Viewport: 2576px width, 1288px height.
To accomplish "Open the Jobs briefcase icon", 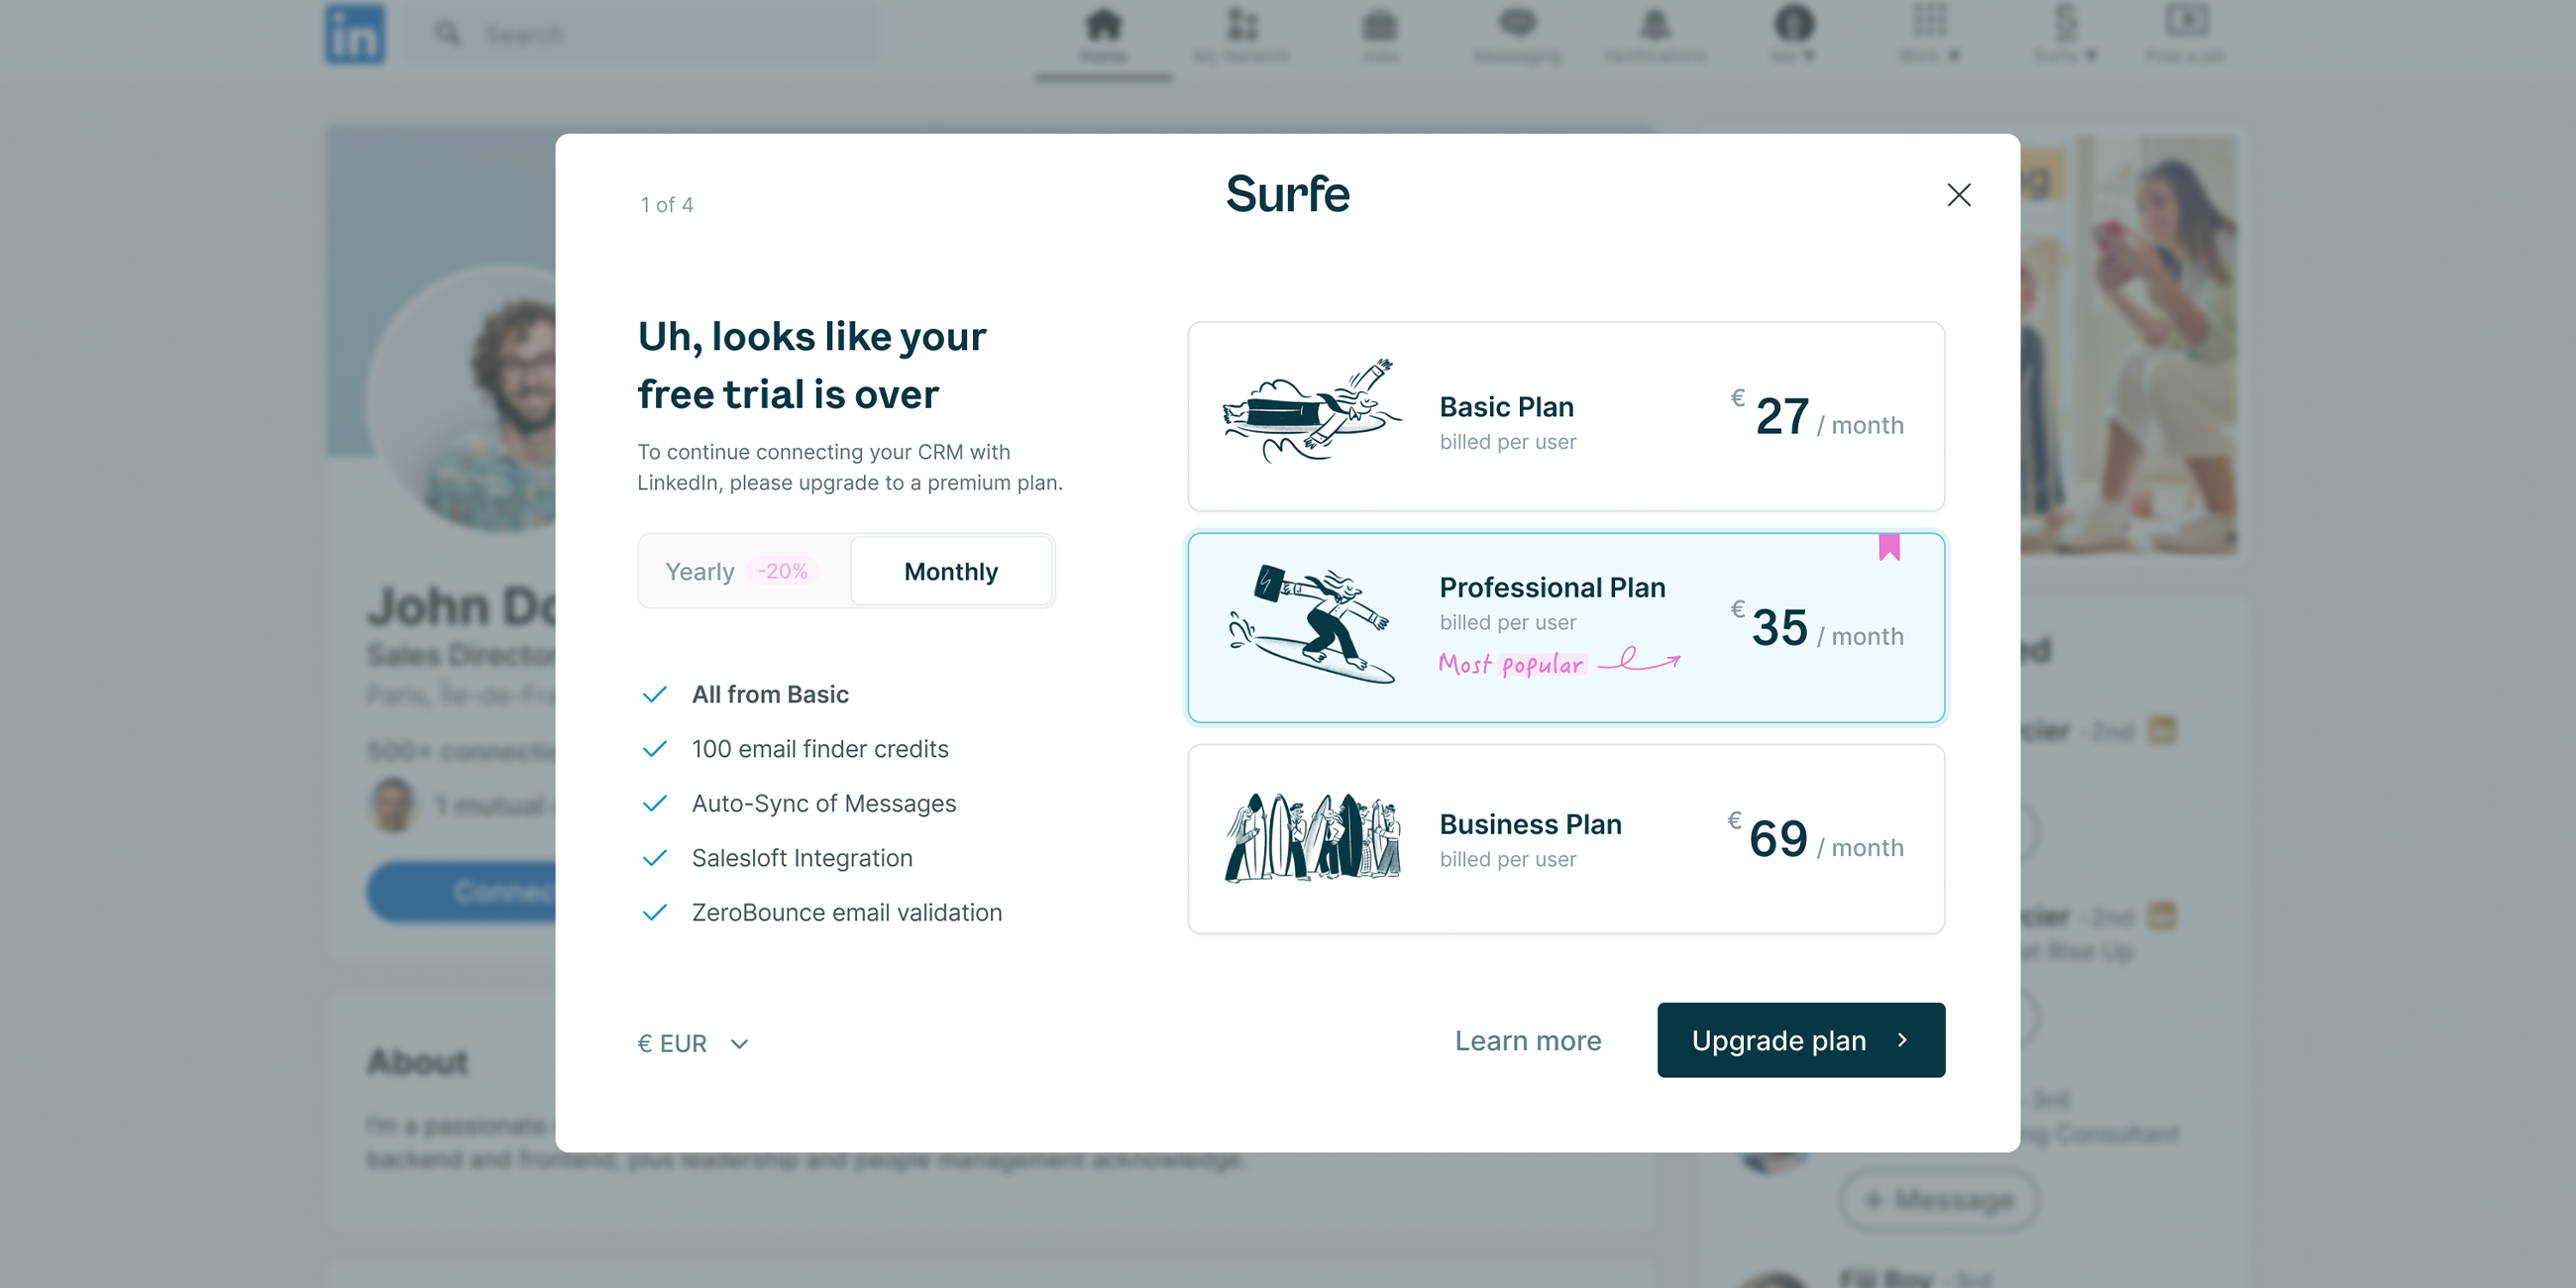I will [1380, 28].
